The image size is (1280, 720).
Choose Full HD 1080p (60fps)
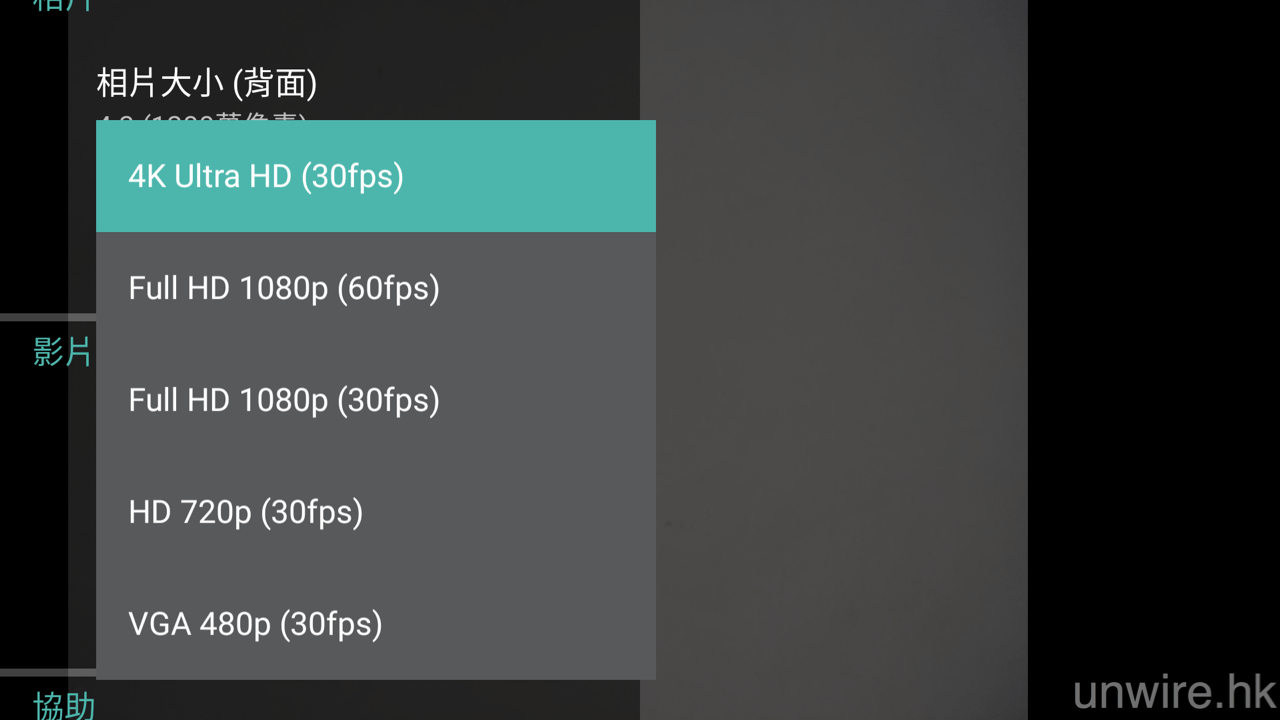375,289
